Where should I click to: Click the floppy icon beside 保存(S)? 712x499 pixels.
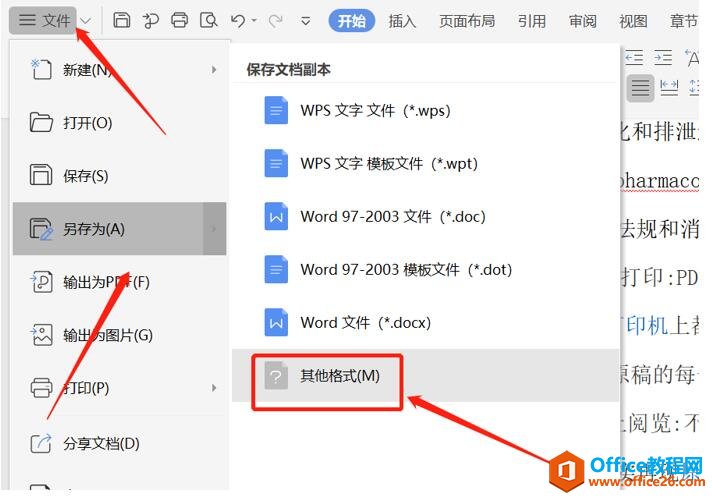pos(41,175)
